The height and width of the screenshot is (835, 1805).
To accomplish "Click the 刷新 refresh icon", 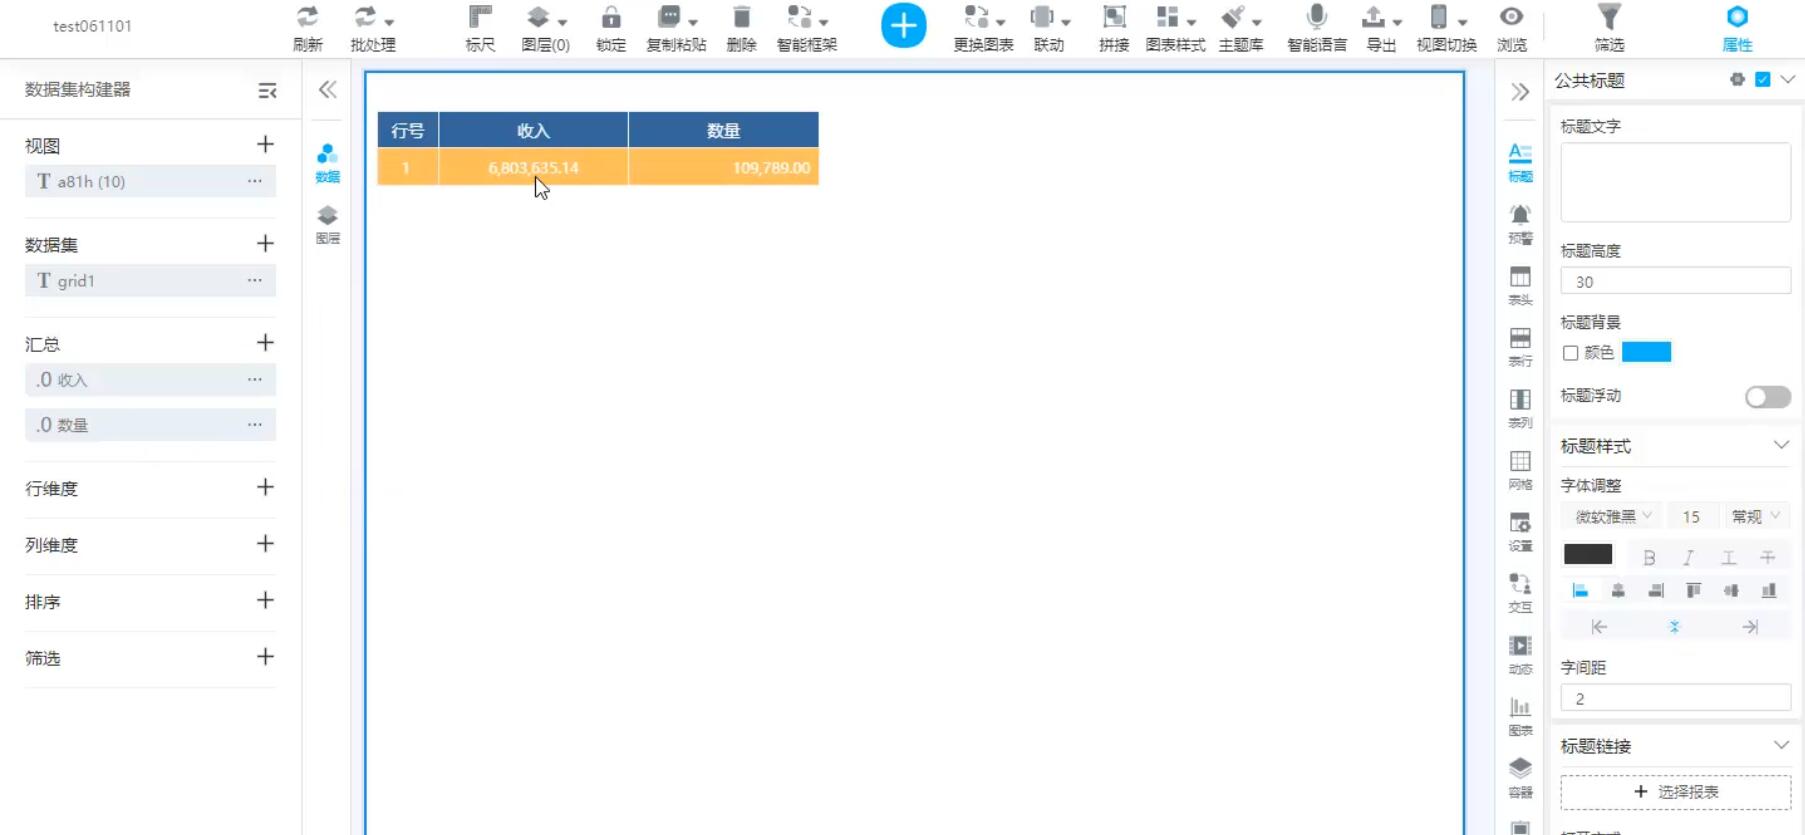I will click(307, 17).
